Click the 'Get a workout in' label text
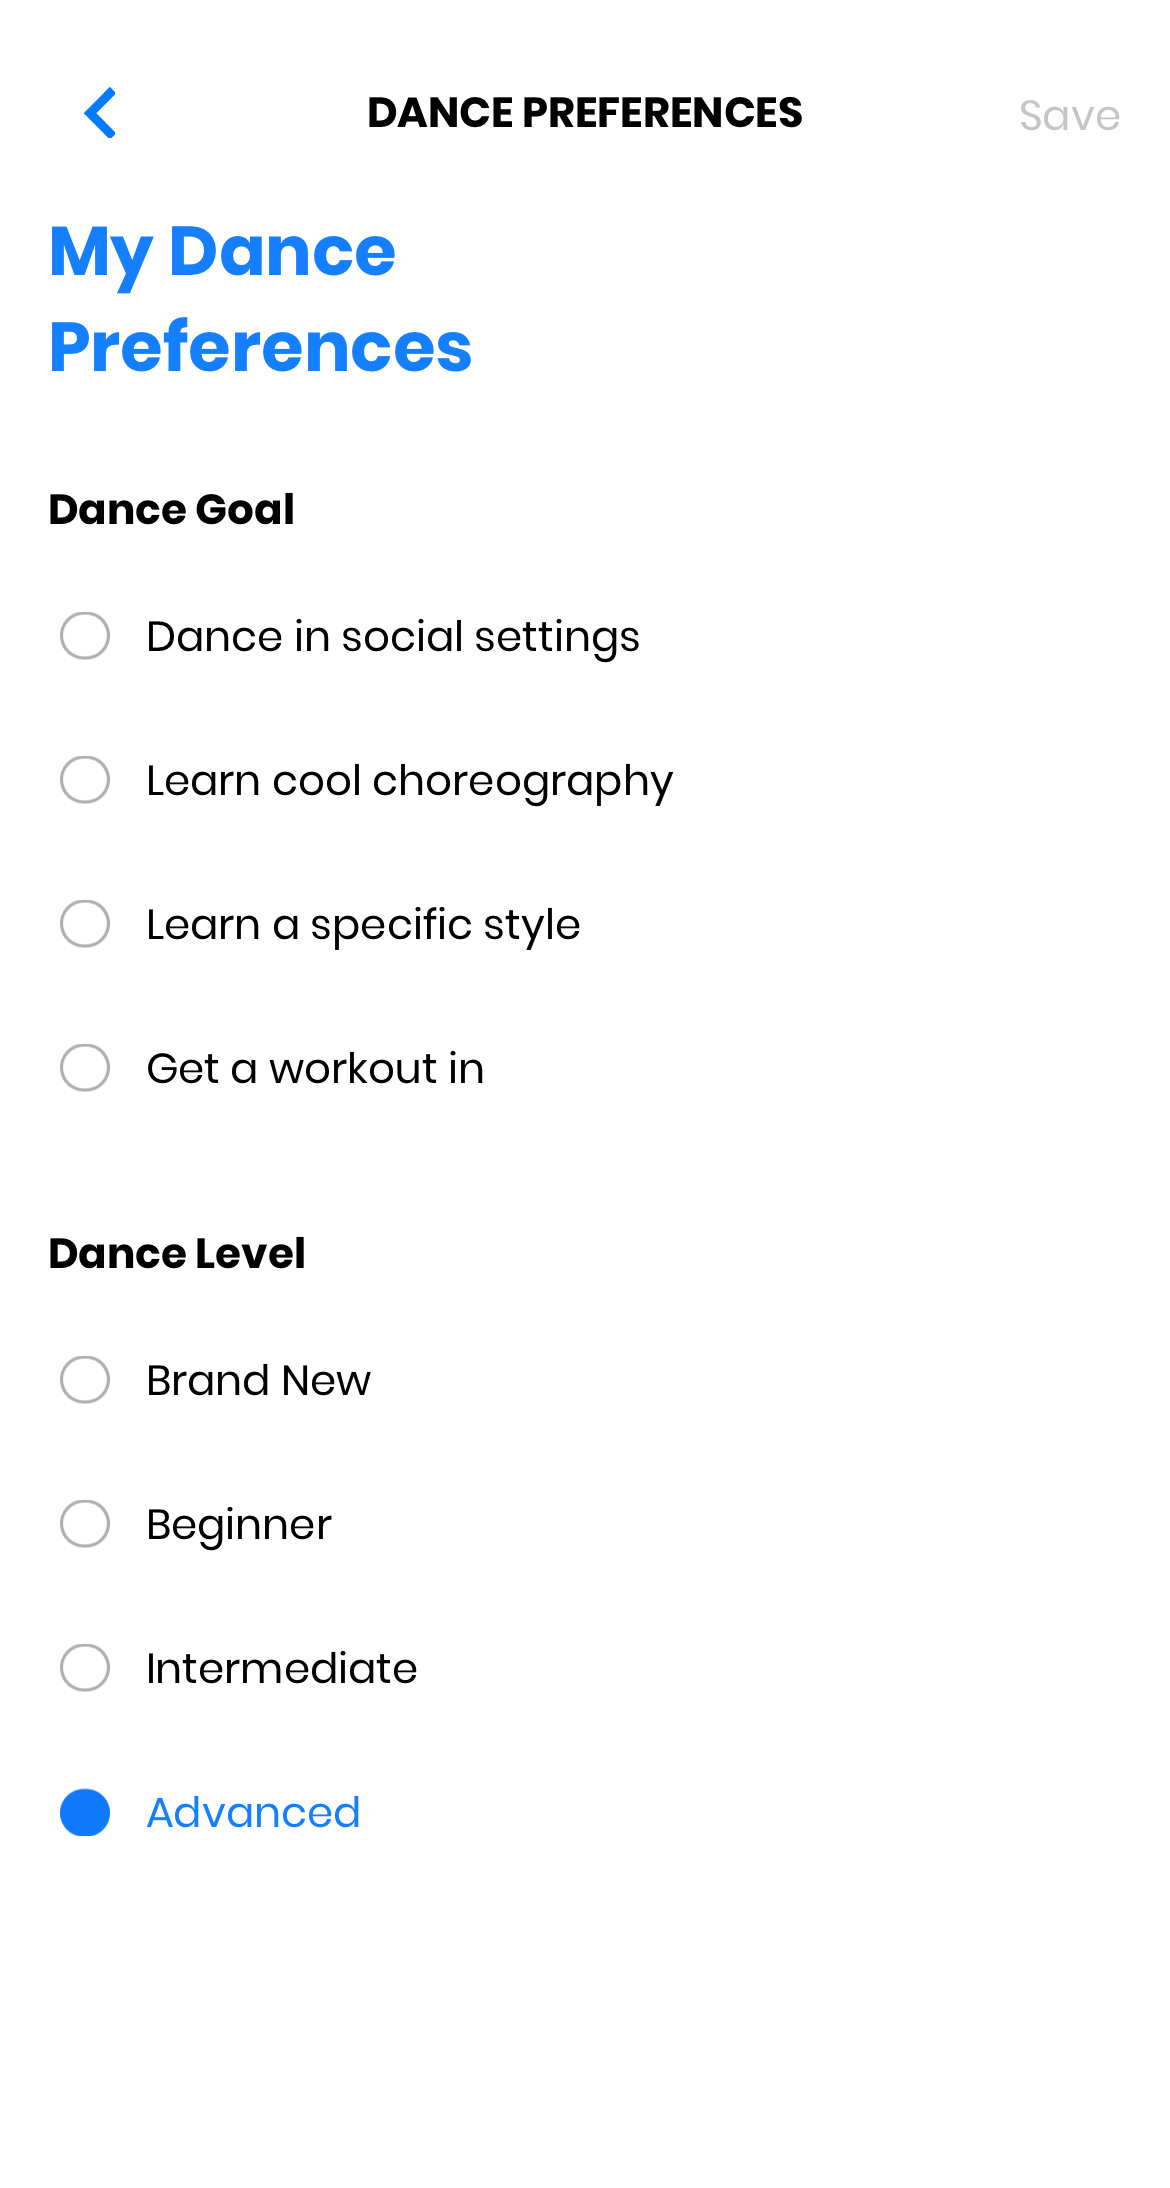 coord(315,1069)
